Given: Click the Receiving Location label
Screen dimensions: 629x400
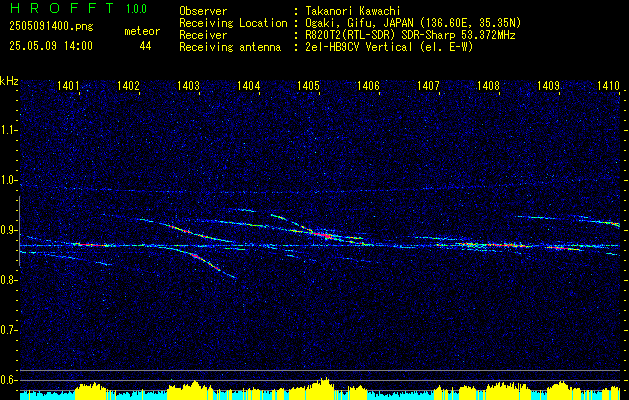Looking at the screenshot, I should [233, 23].
